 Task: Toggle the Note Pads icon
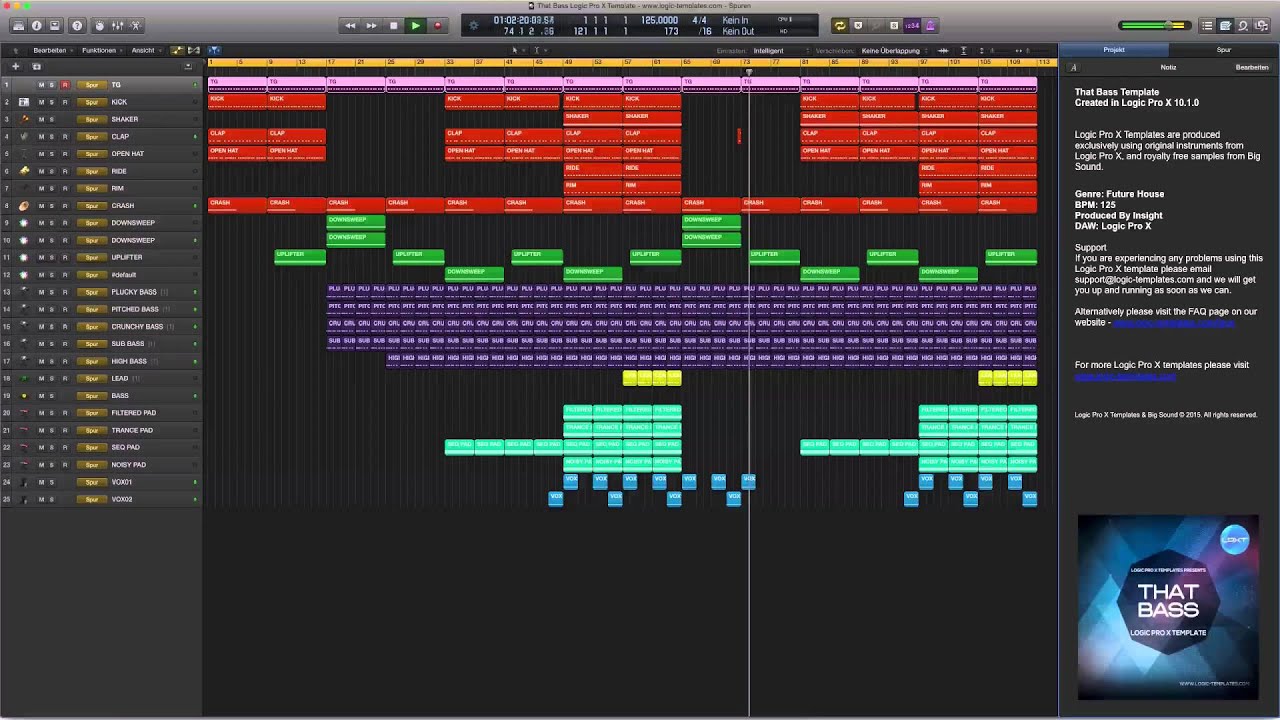point(1225,25)
